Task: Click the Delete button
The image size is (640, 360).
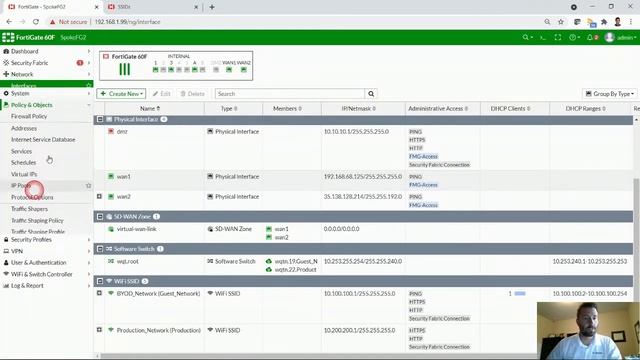Action: click(x=192, y=94)
